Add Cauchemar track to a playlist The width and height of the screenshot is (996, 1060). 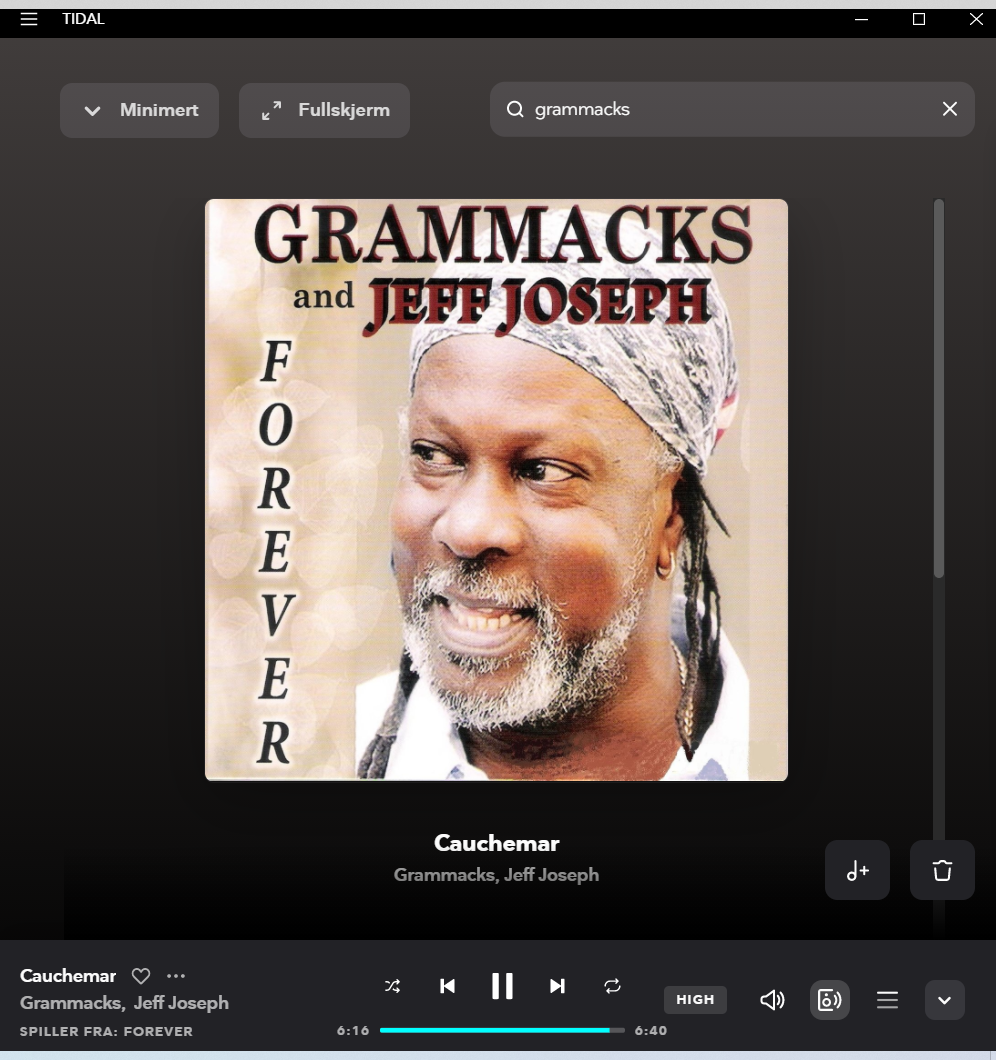click(857, 870)
